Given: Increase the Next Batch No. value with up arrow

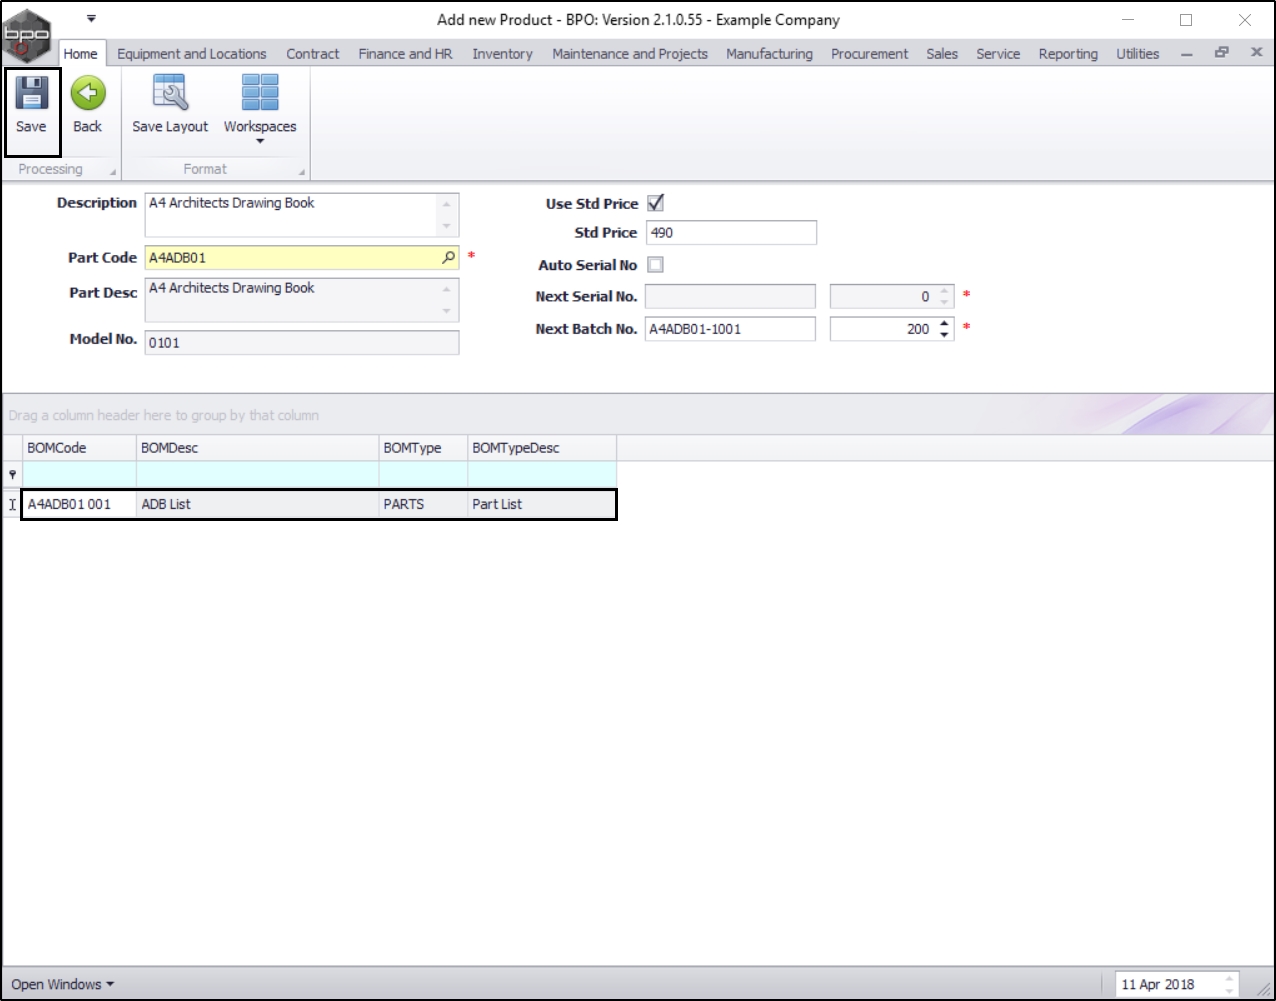Looking at the screenshot, I should coord(945,324).
